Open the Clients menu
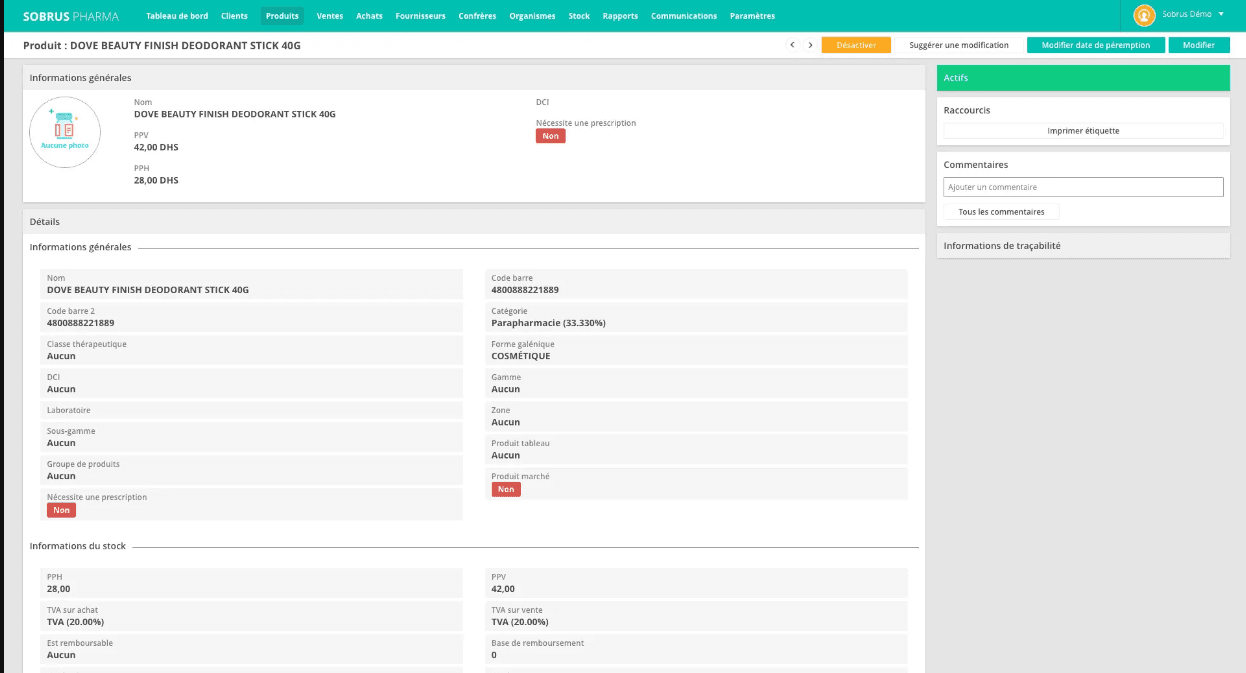This screenshot has height=673, width=1246. pos(235,16)
